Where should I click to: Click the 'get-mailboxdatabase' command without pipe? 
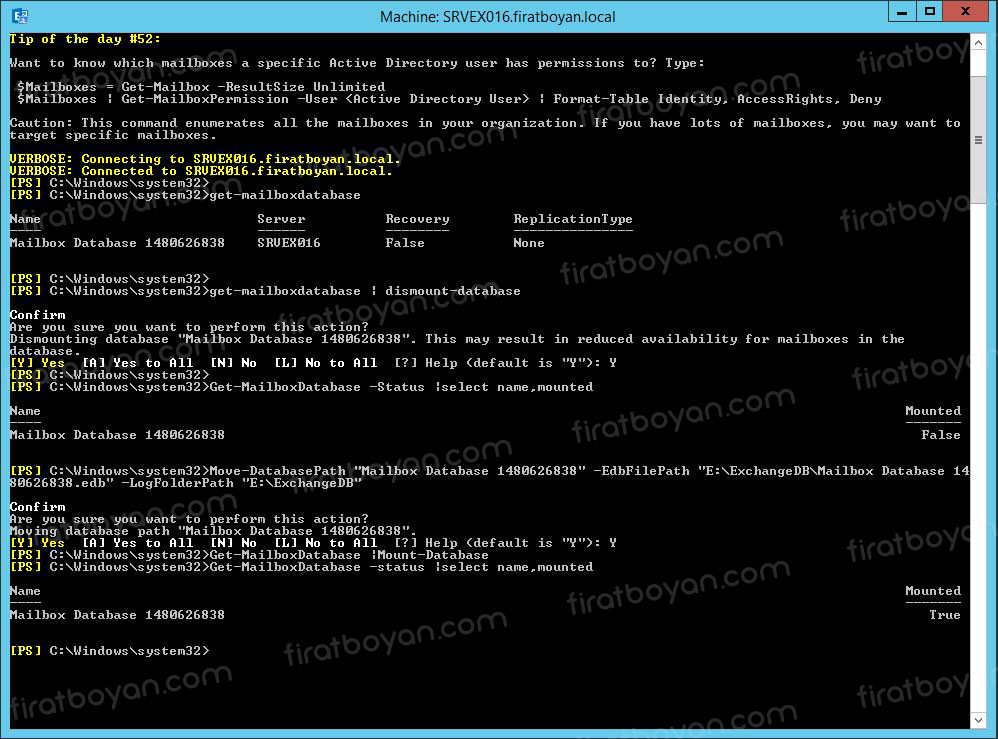click(x=285, y=195)
